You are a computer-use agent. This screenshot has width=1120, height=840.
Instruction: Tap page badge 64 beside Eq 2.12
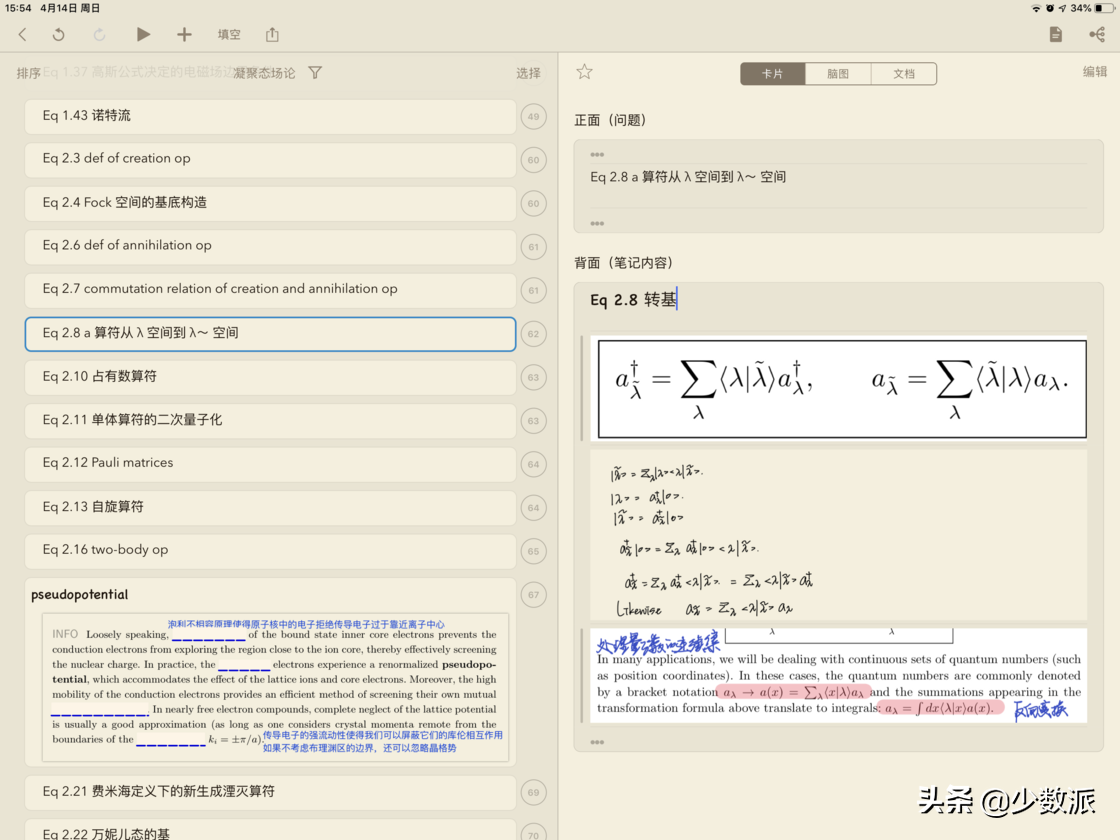[x=534, y=464]
